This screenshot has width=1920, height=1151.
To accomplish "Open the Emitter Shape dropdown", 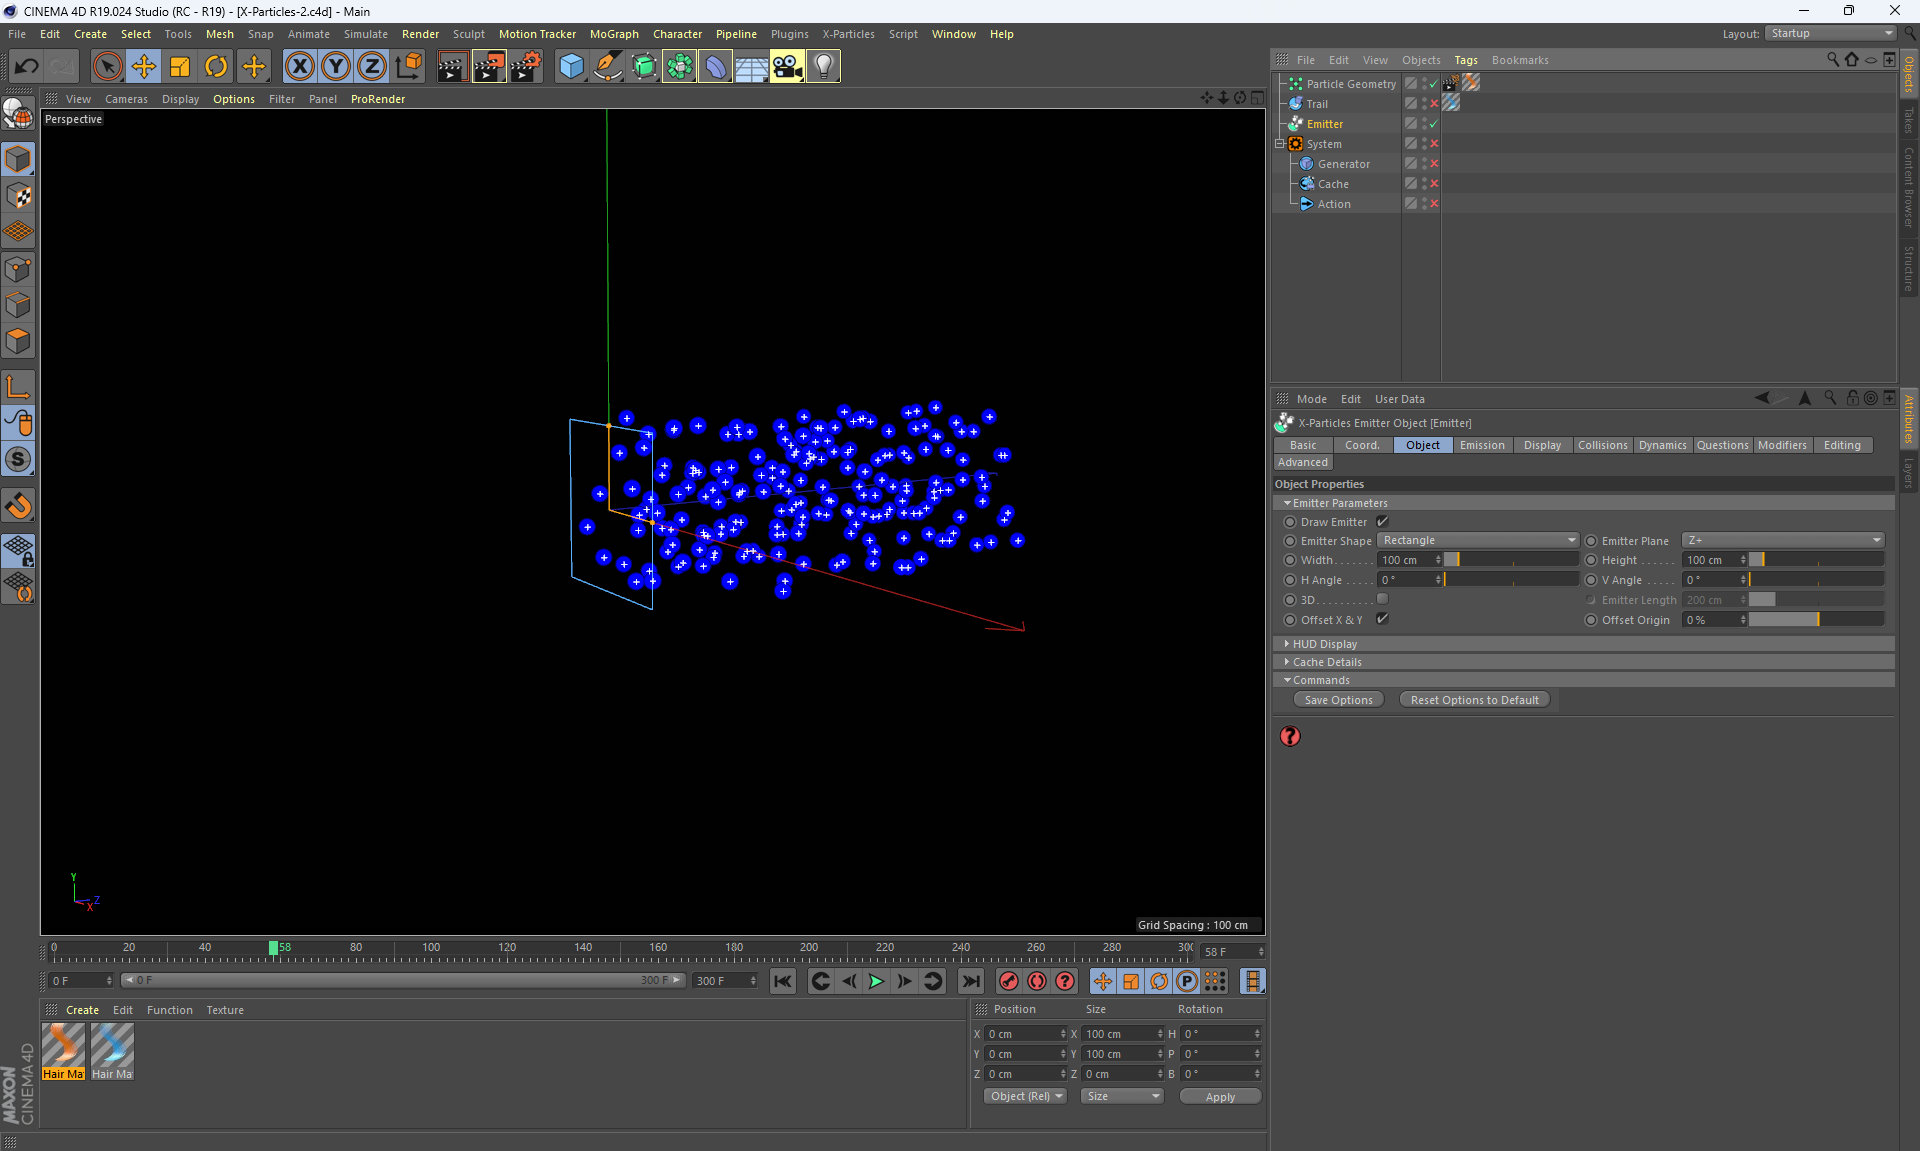I will (x=1477, y=540).
